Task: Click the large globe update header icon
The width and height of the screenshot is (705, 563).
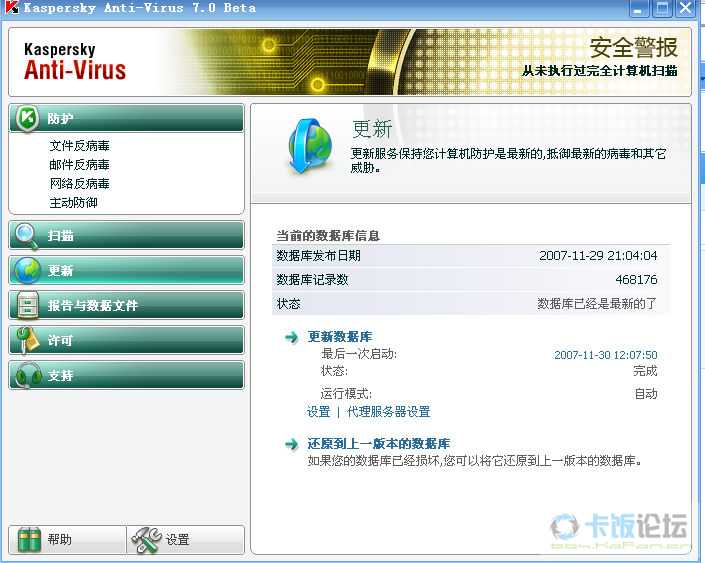Action: 309,146
